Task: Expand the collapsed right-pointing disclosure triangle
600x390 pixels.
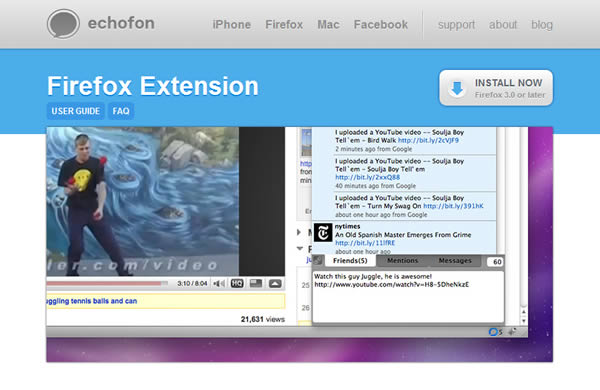Action: click(x=299, y=232)
